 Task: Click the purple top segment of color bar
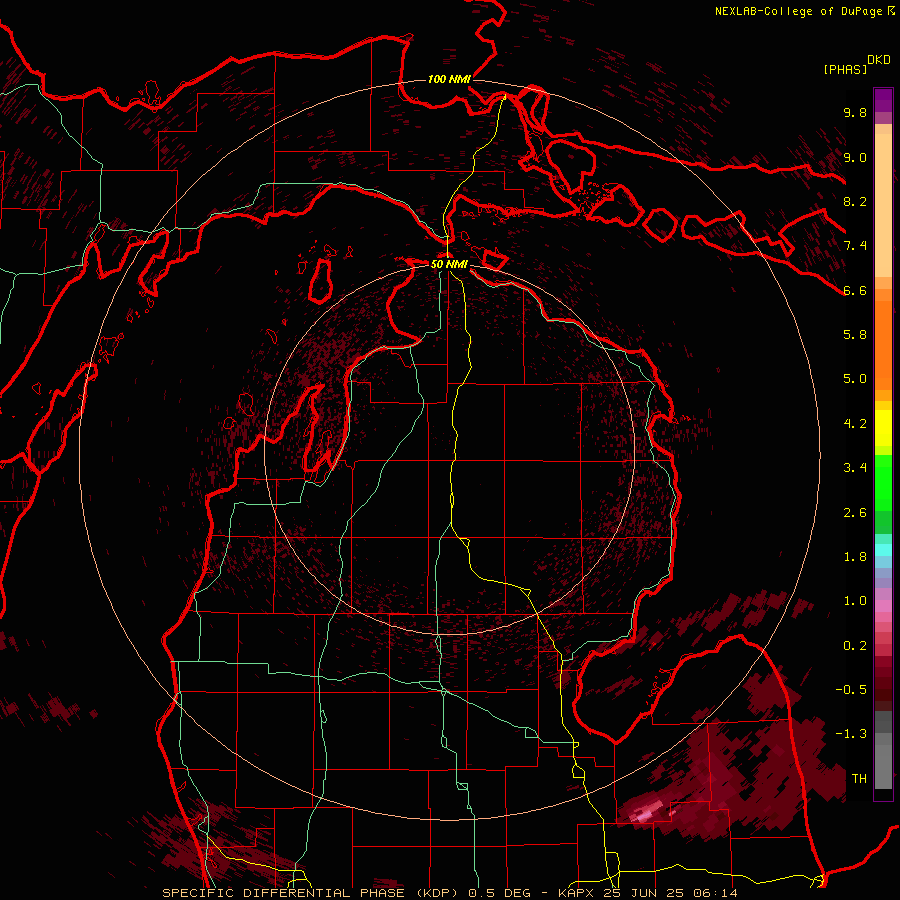883,100
